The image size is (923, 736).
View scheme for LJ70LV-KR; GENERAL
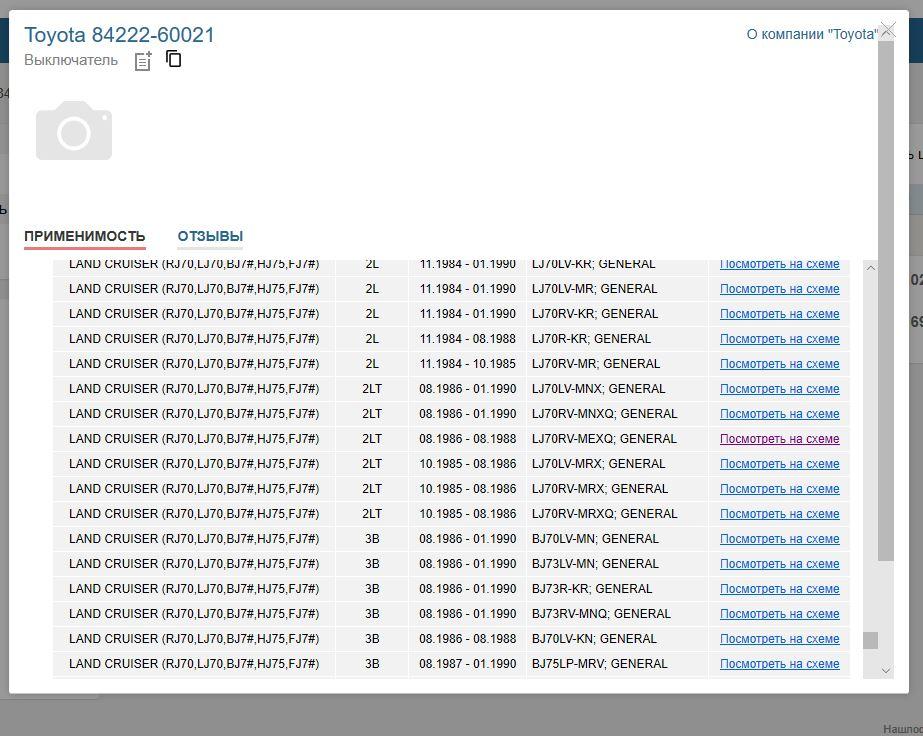(779, 264)
